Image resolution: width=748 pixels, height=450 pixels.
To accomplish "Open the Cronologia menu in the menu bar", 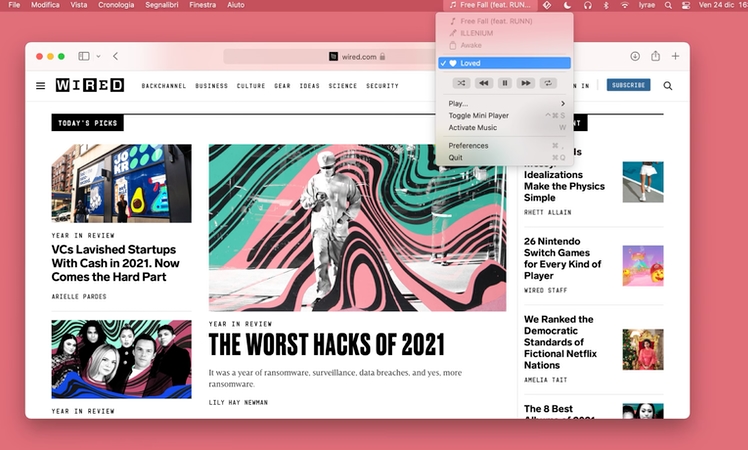I will [116, 5].
